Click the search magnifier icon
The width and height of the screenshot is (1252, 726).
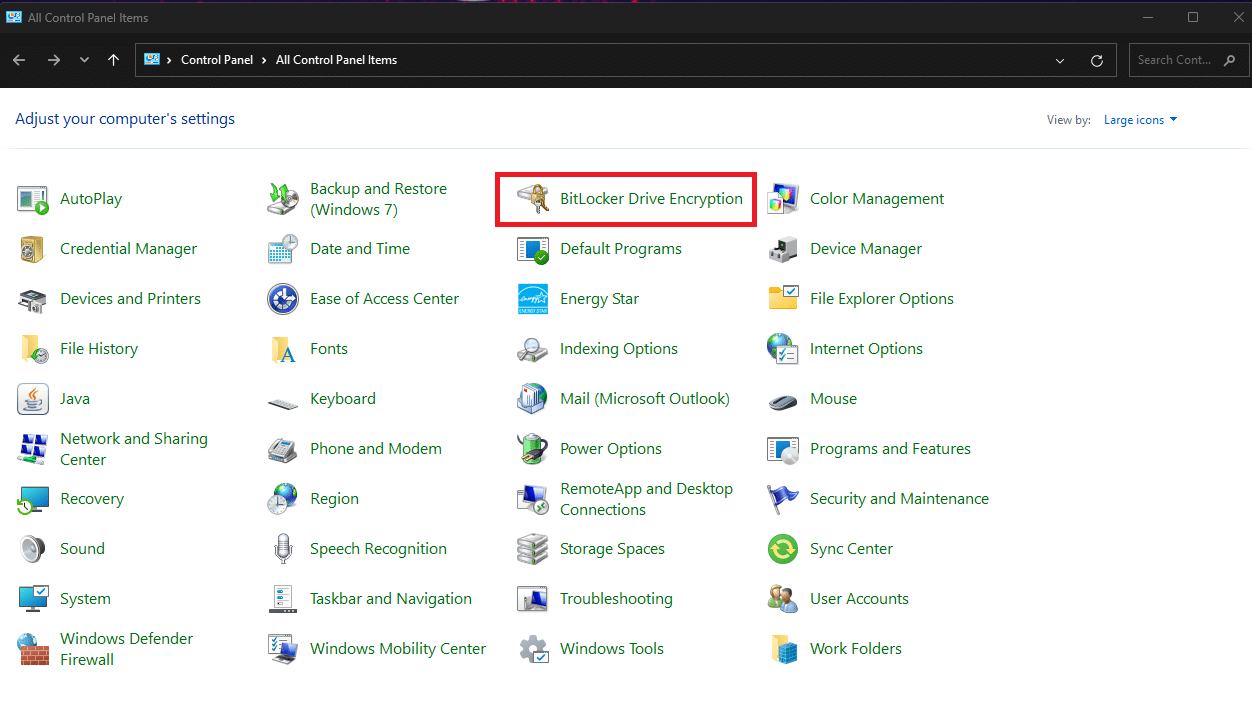(x=1231, y=60)
